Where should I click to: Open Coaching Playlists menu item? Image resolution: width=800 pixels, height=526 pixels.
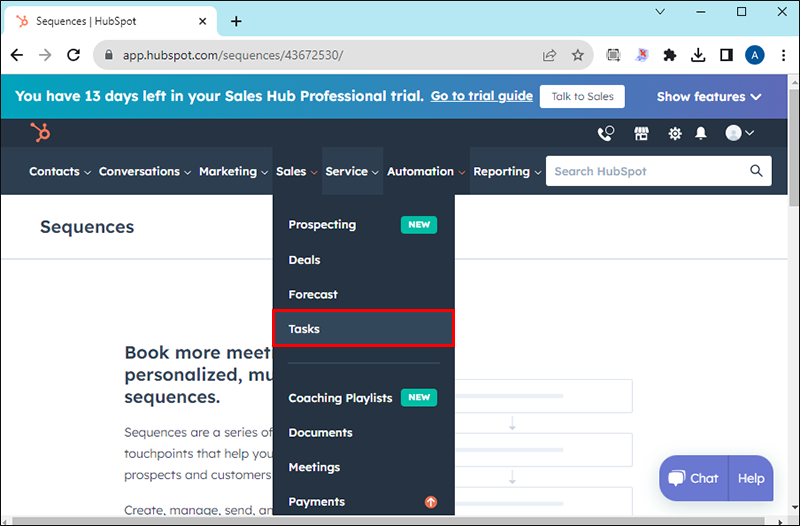[363, 398]
